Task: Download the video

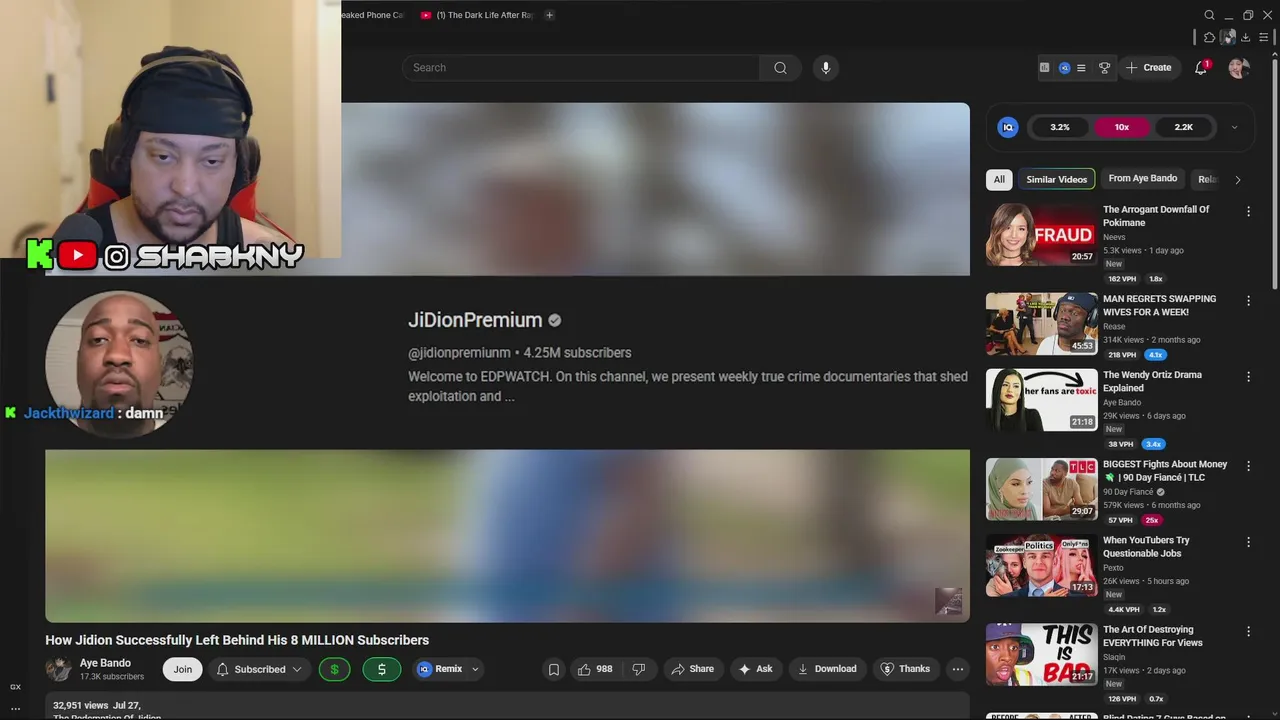Action: coord(827,669)
